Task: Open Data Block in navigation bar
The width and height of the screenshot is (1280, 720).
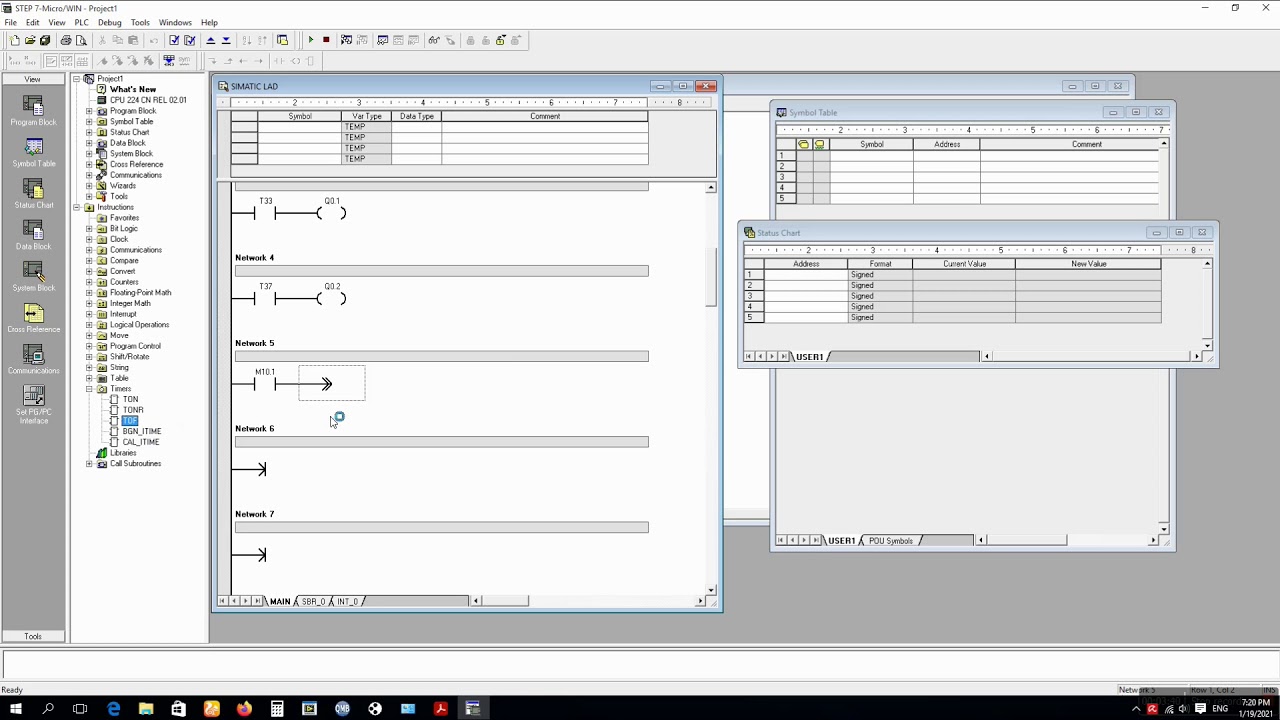Action: [33, 236]
